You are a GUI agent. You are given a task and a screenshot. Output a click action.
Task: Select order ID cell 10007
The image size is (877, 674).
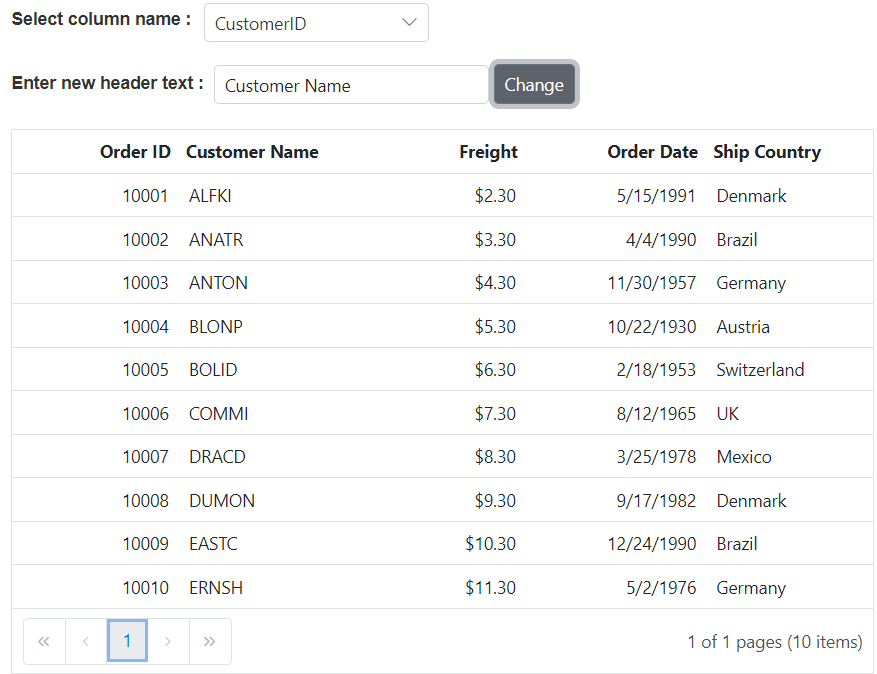click(x=145, y=456)
